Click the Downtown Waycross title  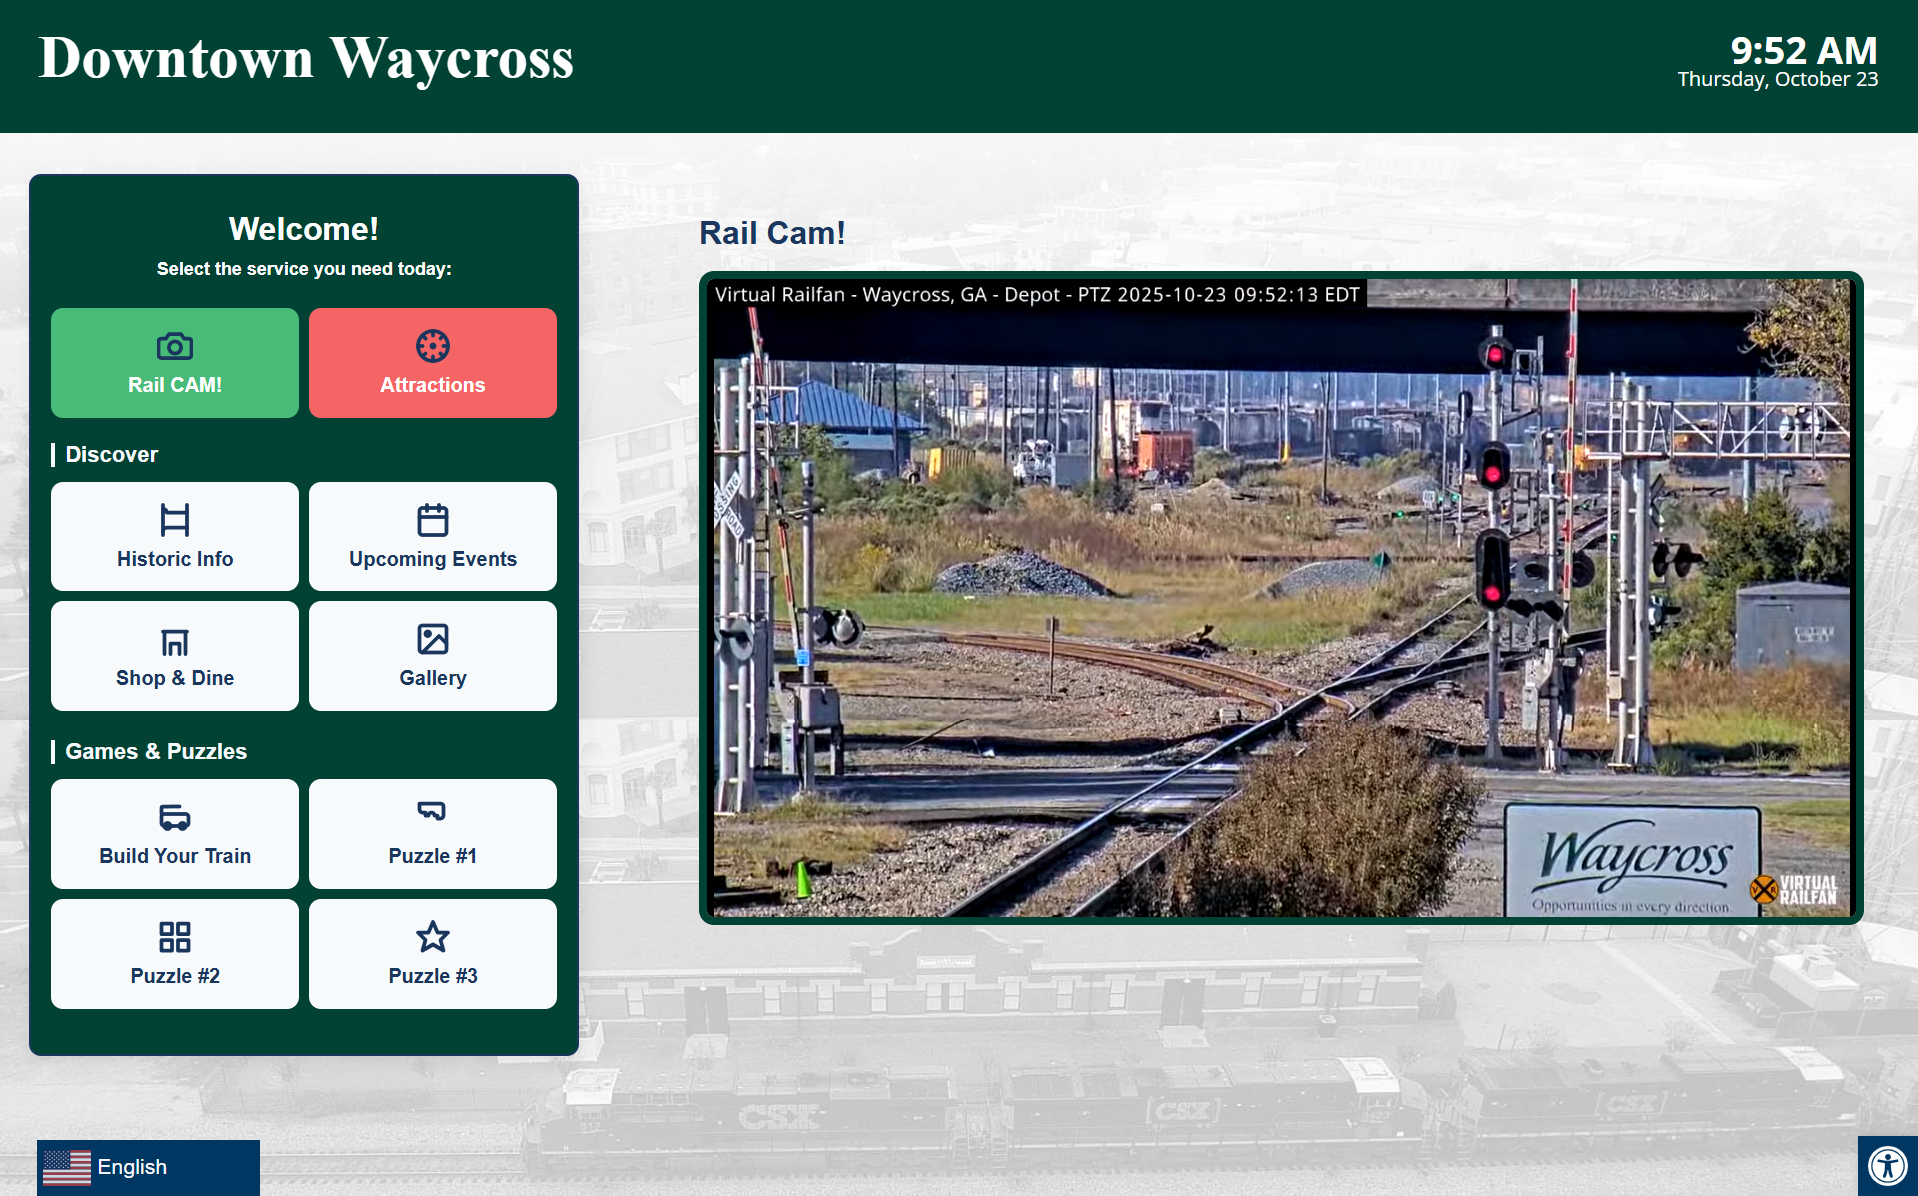point(306,58)
